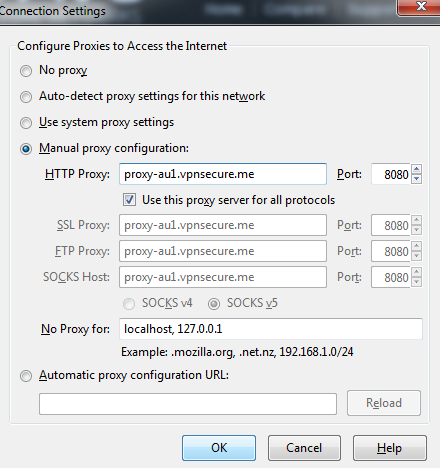Select Automatic proxy configuration URL option
Viewport: 440px width, 468px height.
(x=26, y=376)
